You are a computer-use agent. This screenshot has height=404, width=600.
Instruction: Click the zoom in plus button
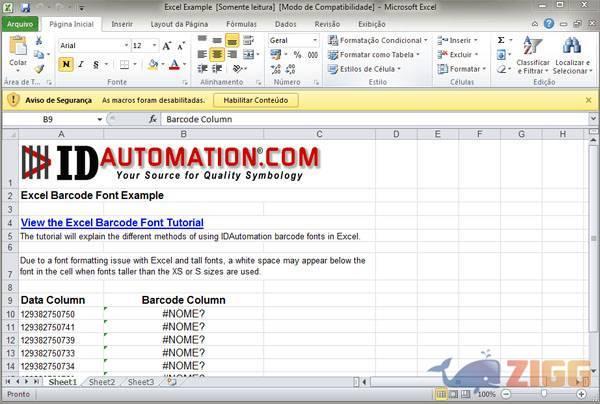(581, 394)
